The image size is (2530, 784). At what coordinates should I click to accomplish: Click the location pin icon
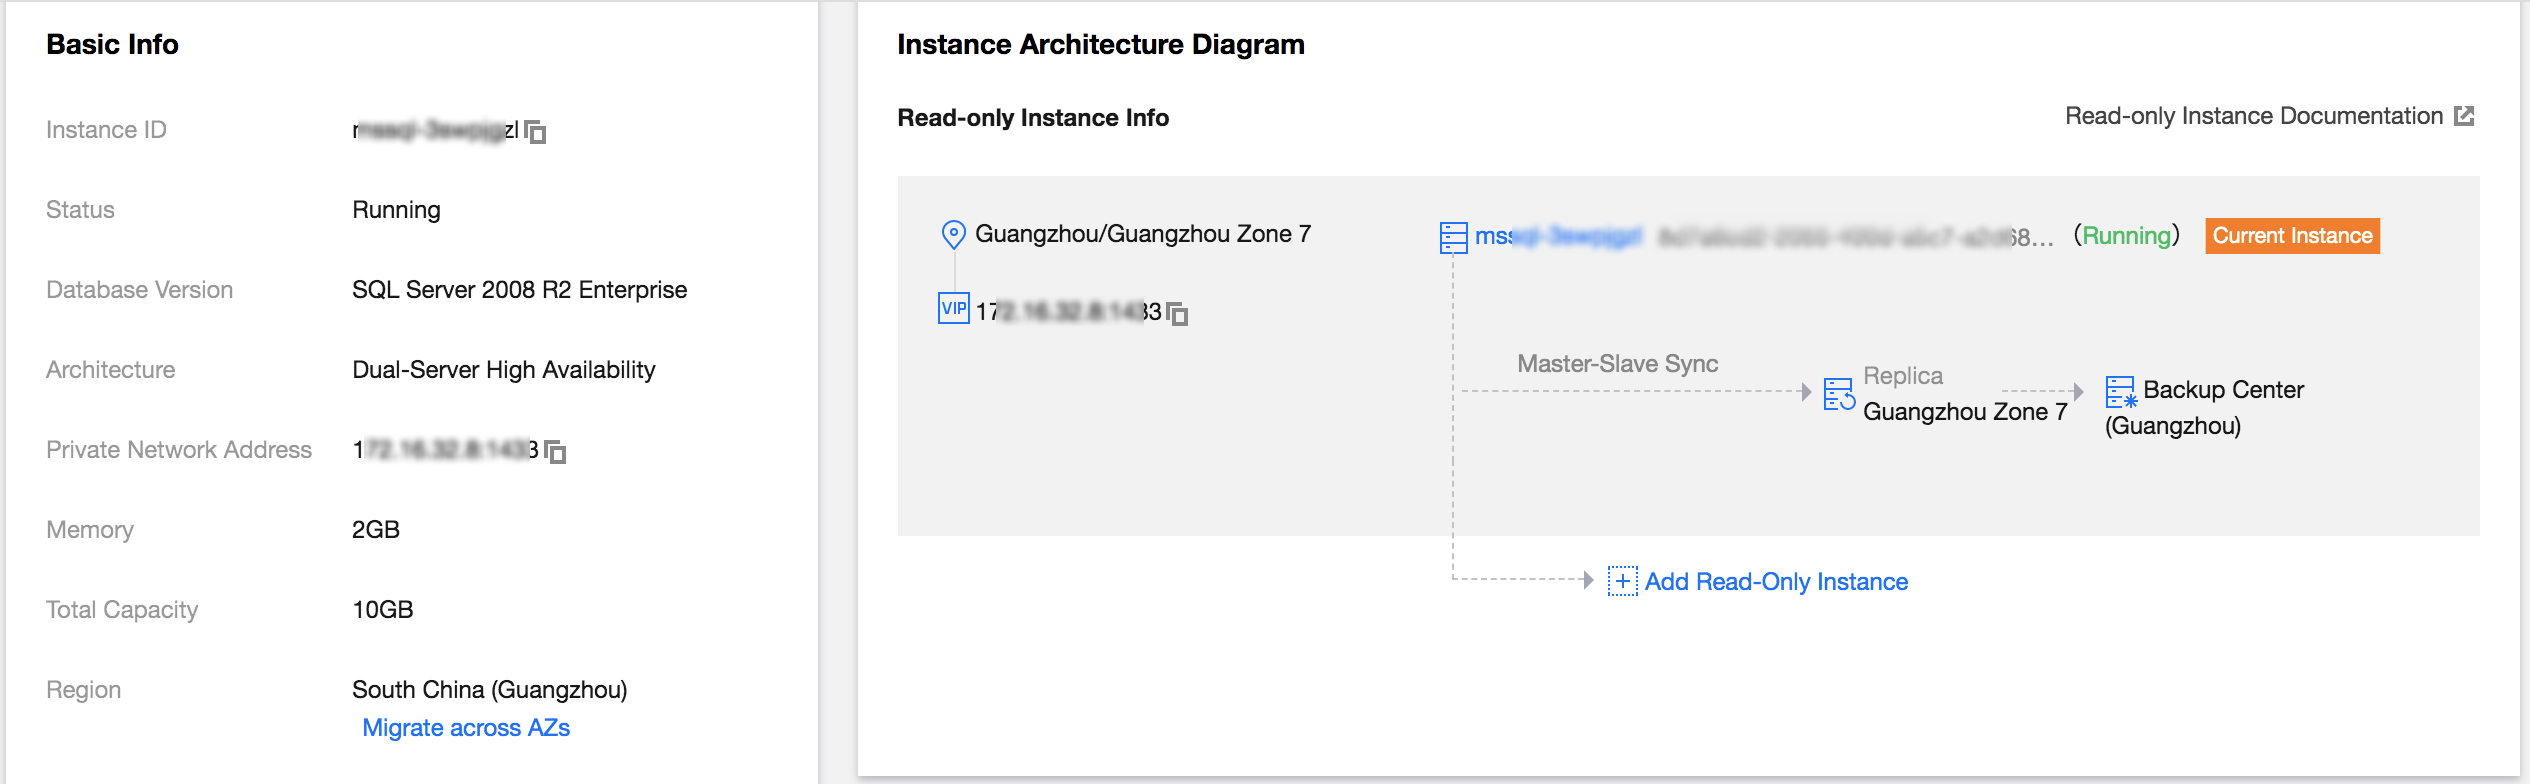click(x=953, y=235)
